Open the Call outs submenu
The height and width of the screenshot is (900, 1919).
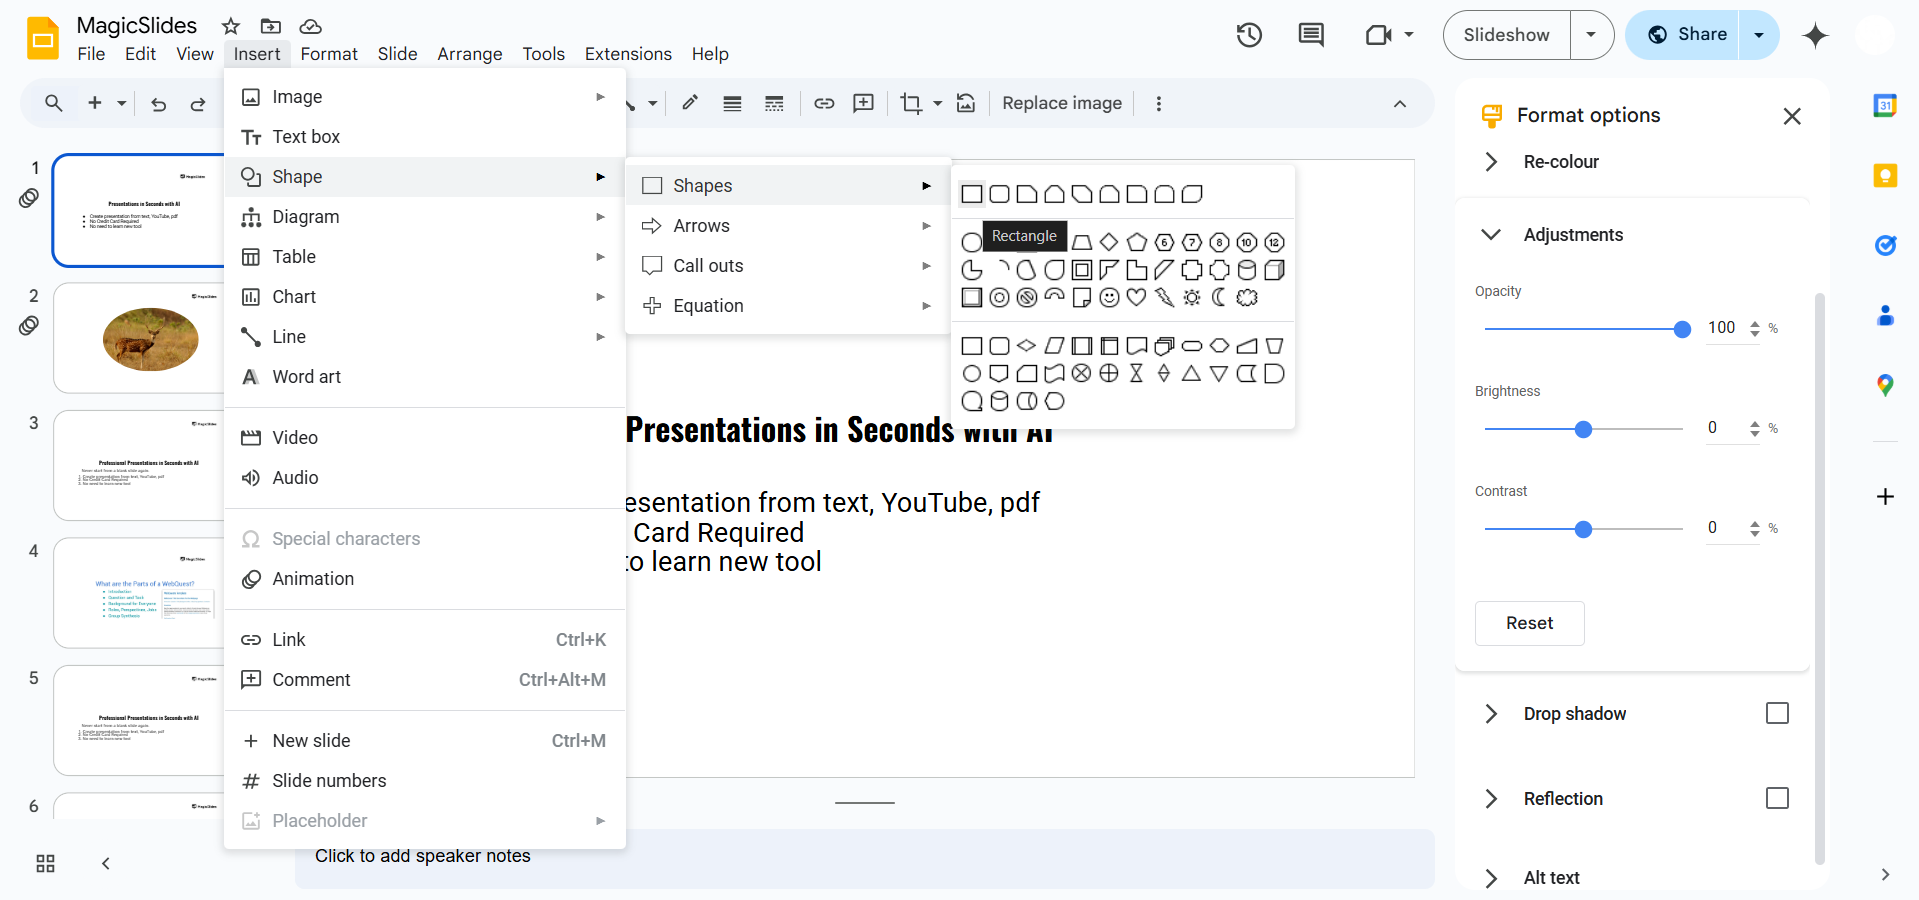point(787,266)
